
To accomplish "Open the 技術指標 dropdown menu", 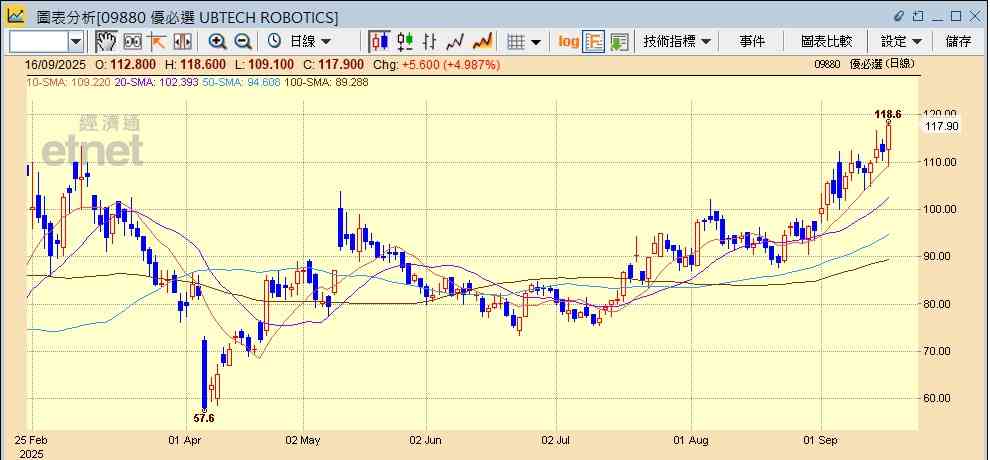I will 676,42.
